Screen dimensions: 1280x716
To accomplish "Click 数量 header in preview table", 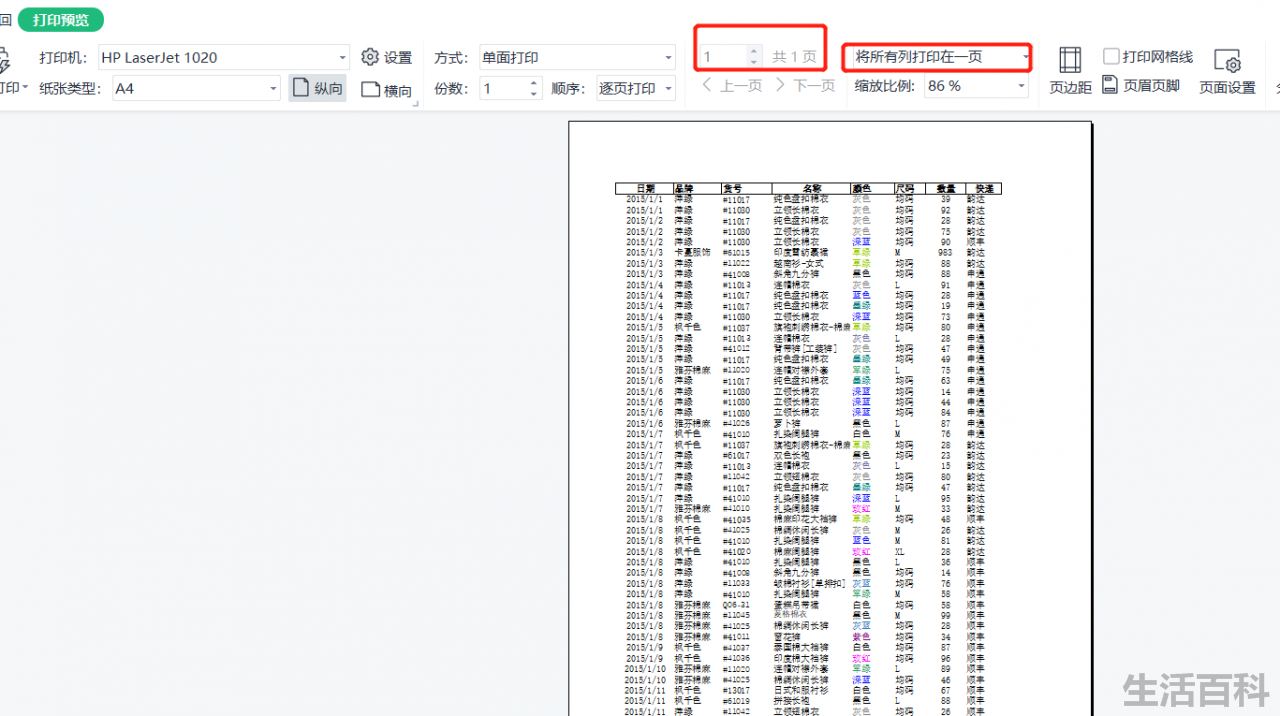I will [945, 188].
